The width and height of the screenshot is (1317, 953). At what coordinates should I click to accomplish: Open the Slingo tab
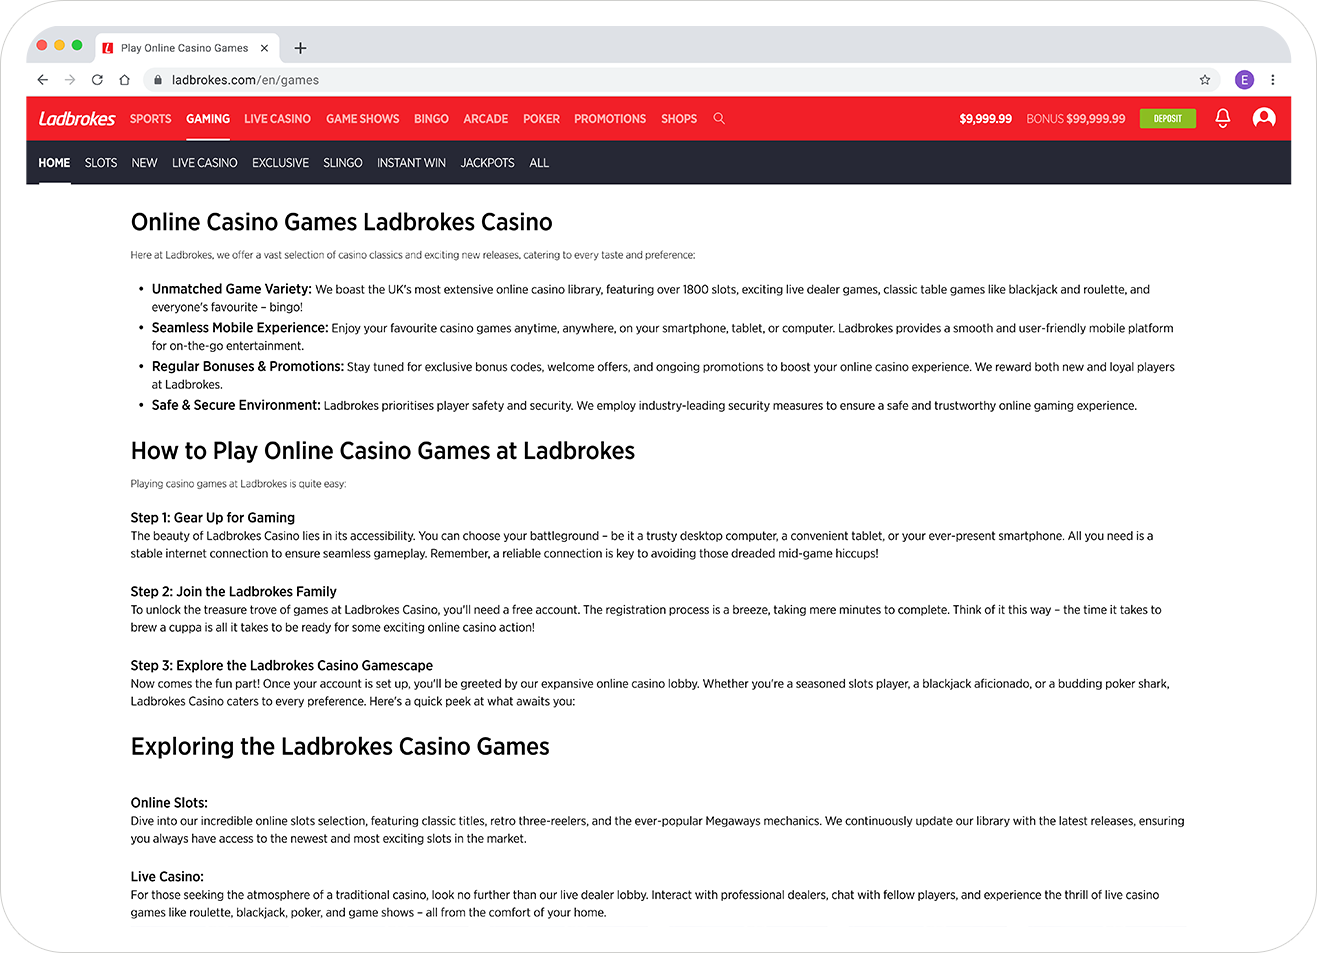343,163
